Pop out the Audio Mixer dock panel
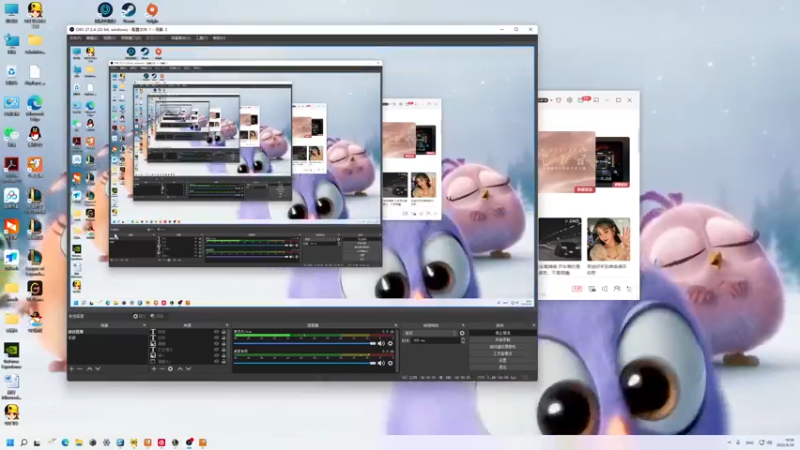The height and width of the screenshot is (450, 800). pyautogui.click(x=396, y=325)
